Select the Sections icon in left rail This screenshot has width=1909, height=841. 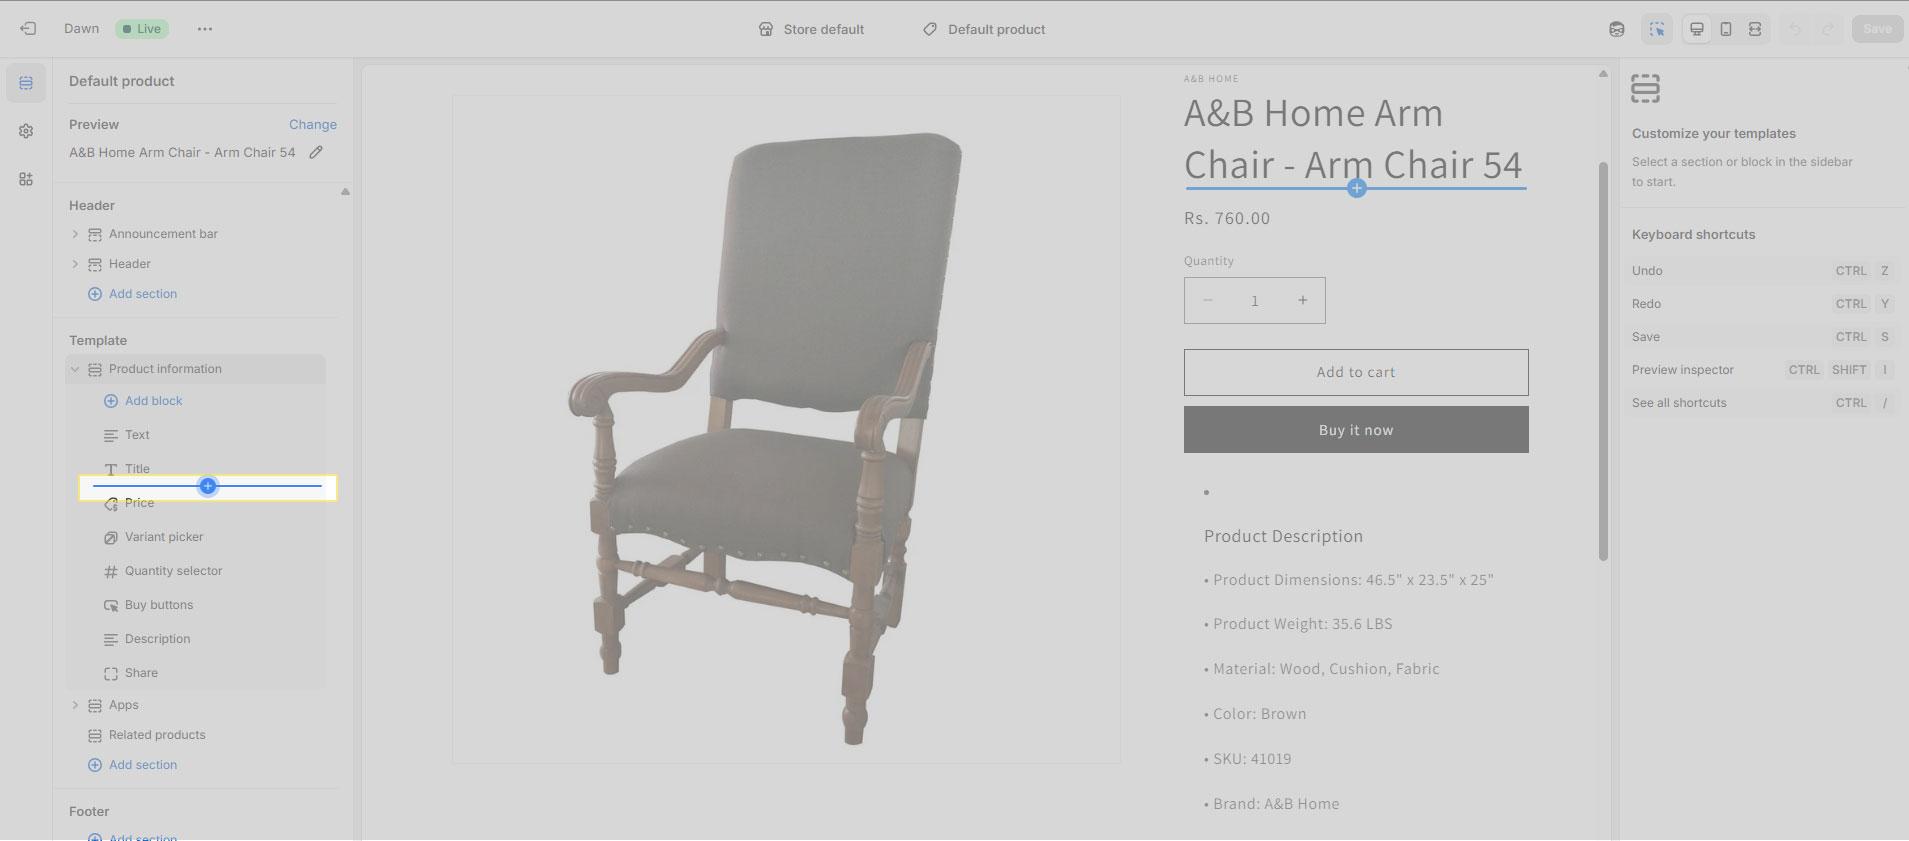coord(26,83)
